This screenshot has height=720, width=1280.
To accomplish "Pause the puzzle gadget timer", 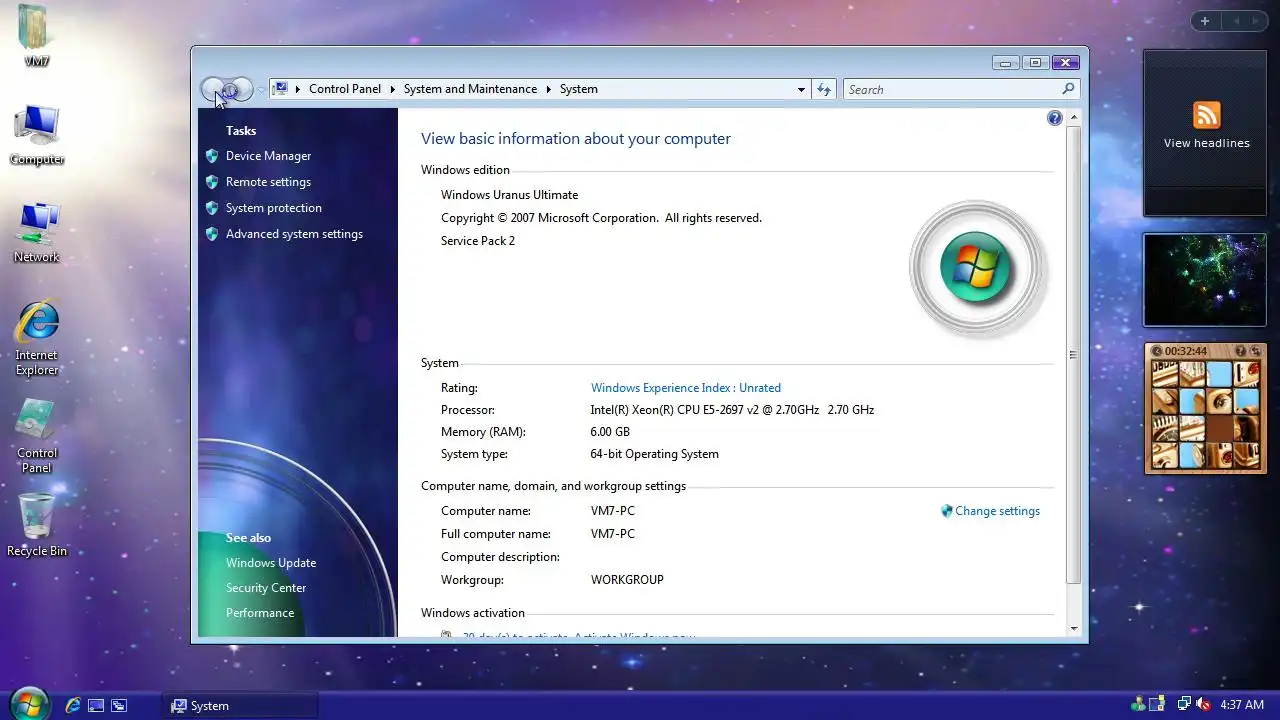I will click(x=1156, y=351).
